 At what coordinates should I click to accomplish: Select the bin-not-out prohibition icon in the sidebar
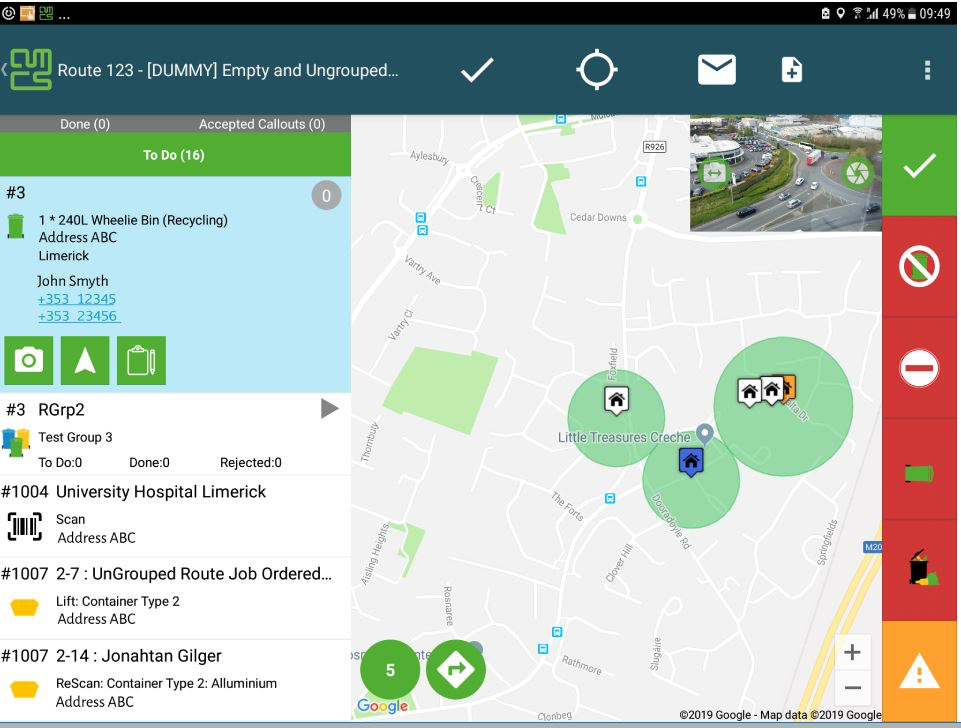918,265
